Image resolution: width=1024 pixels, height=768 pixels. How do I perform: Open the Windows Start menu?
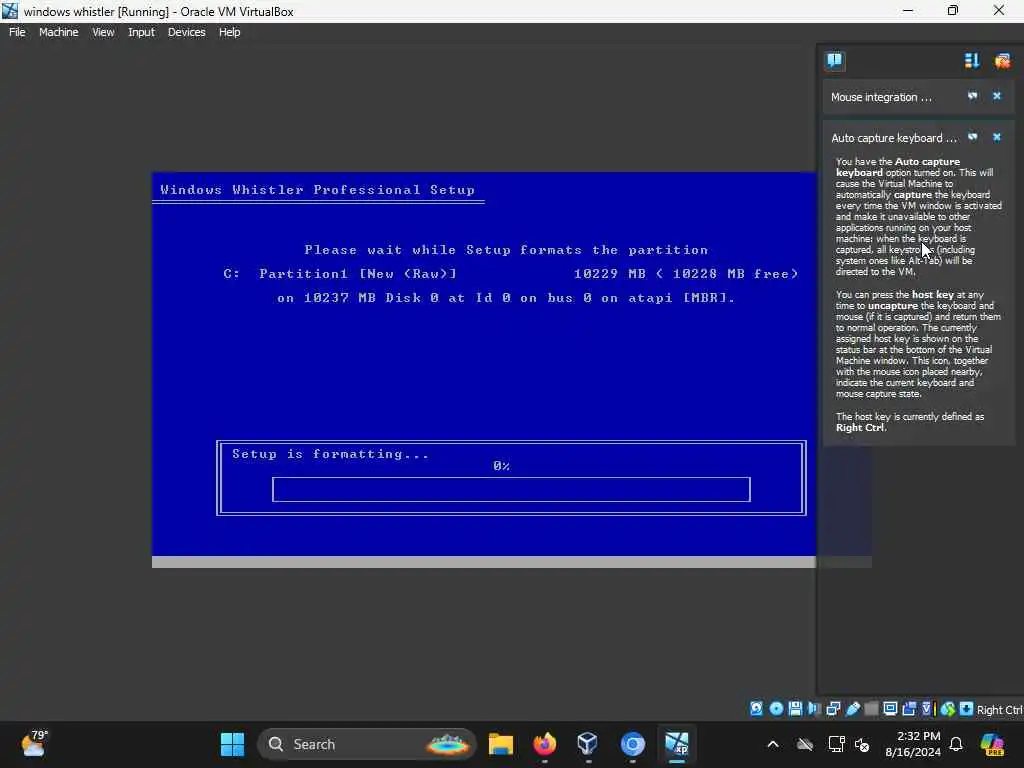click(232, 744)
